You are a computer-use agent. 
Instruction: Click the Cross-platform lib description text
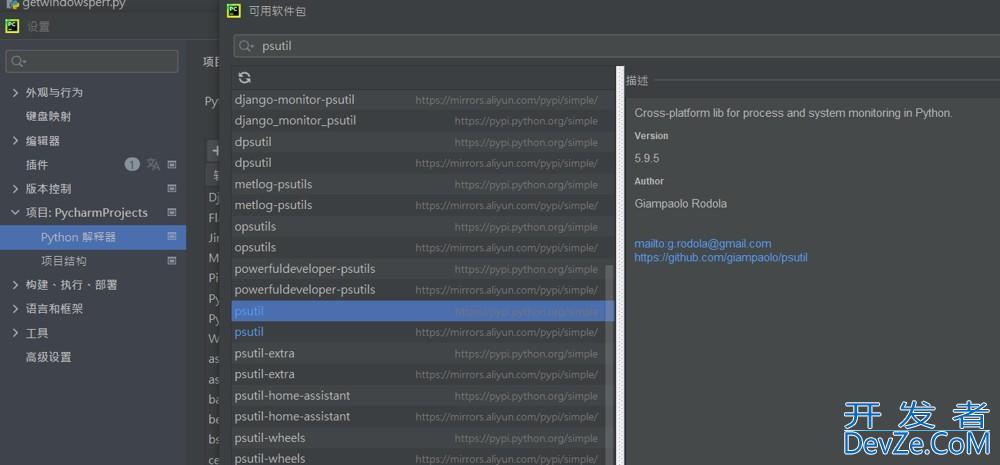pyautogui.click(x=793, y=113)
